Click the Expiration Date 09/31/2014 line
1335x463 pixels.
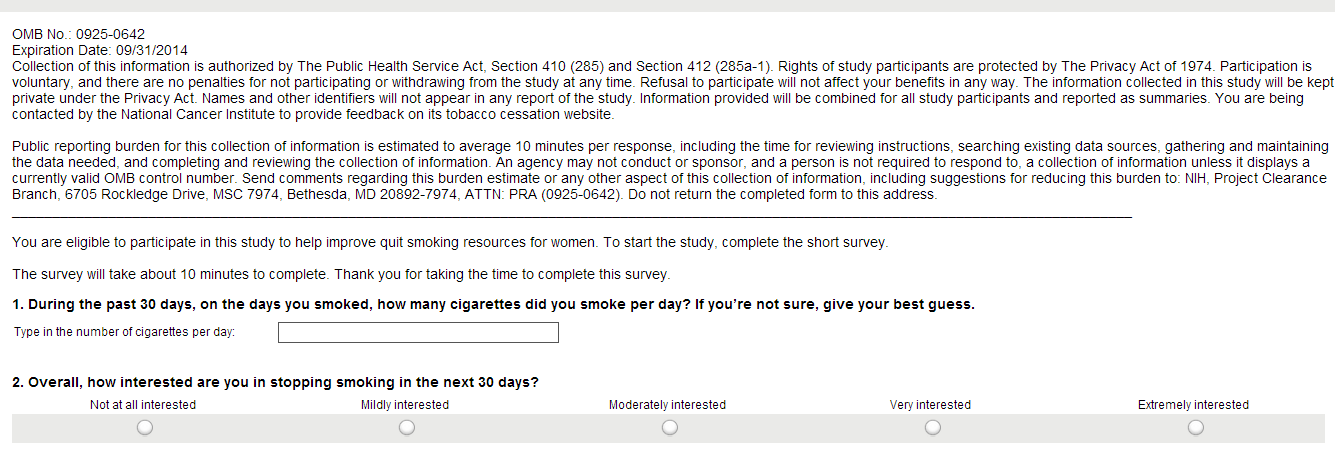pos(99,50)
